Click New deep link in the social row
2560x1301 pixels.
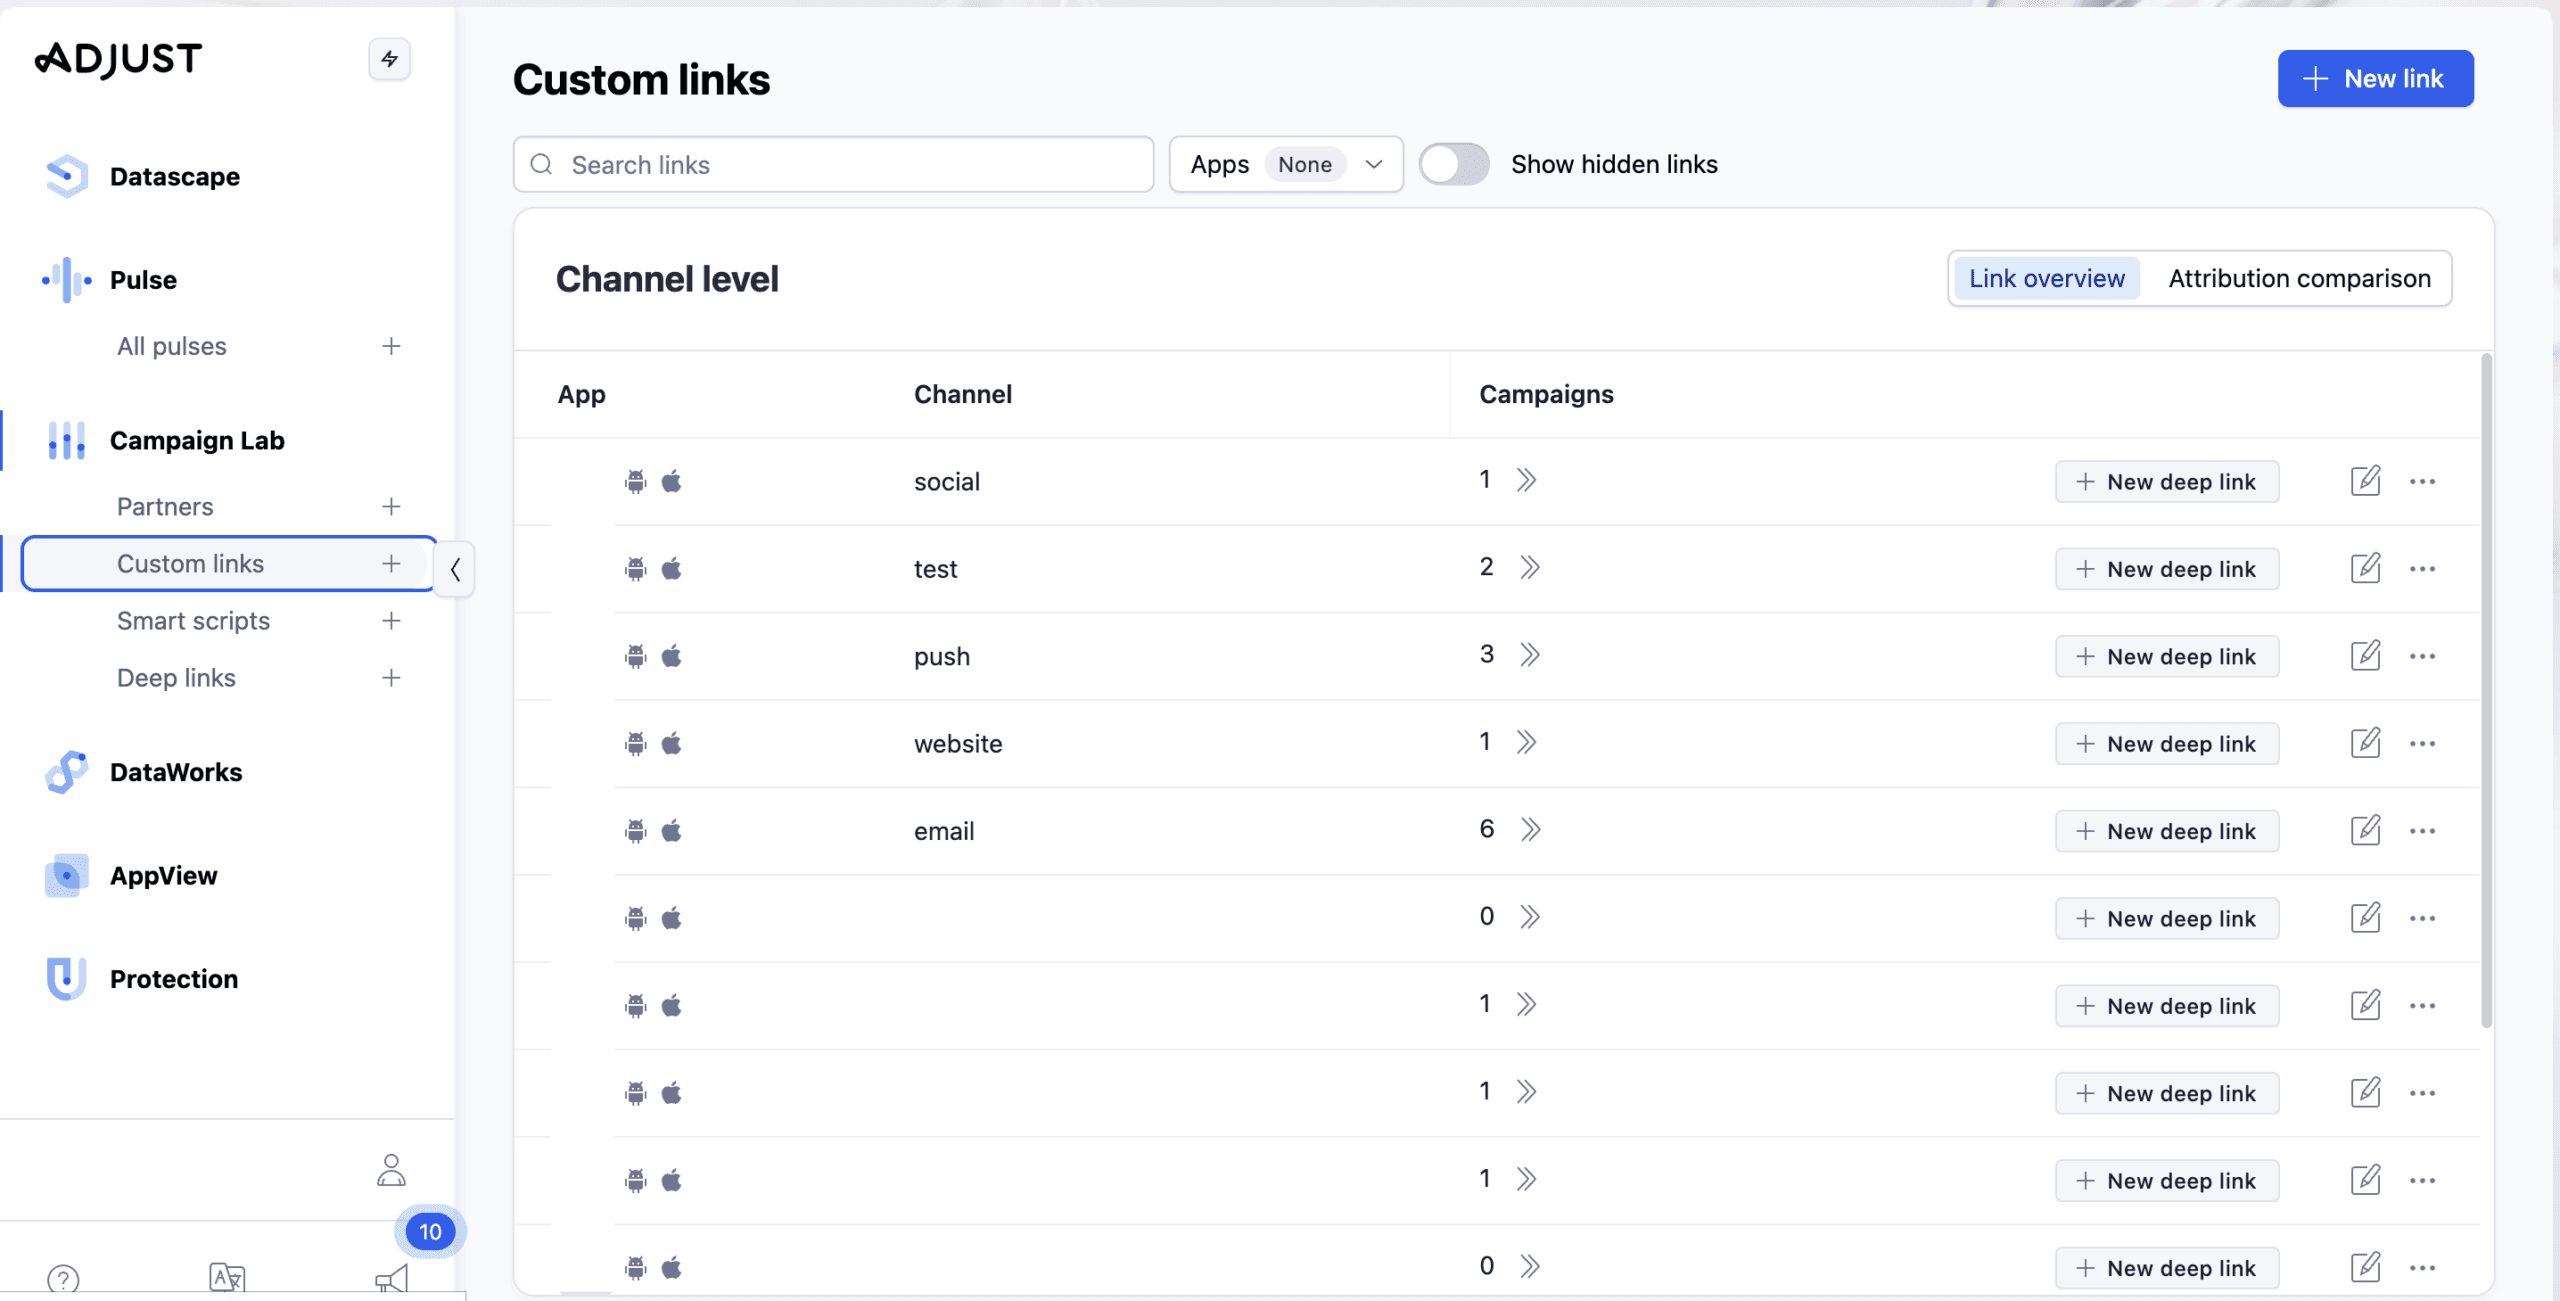pos(2167,481)
